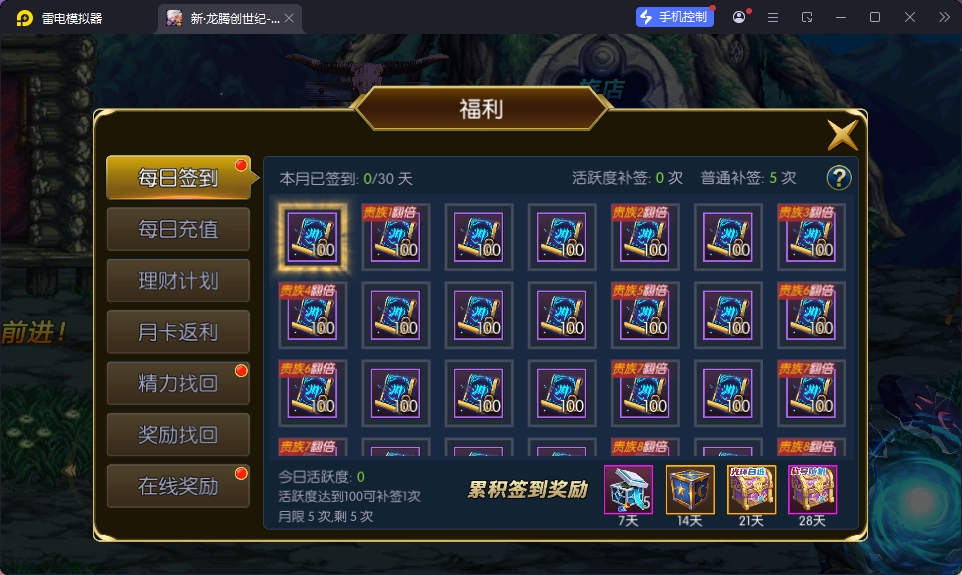
Task: Open the 21天 golden treasure chest
Action: click(x=752, y=489)
